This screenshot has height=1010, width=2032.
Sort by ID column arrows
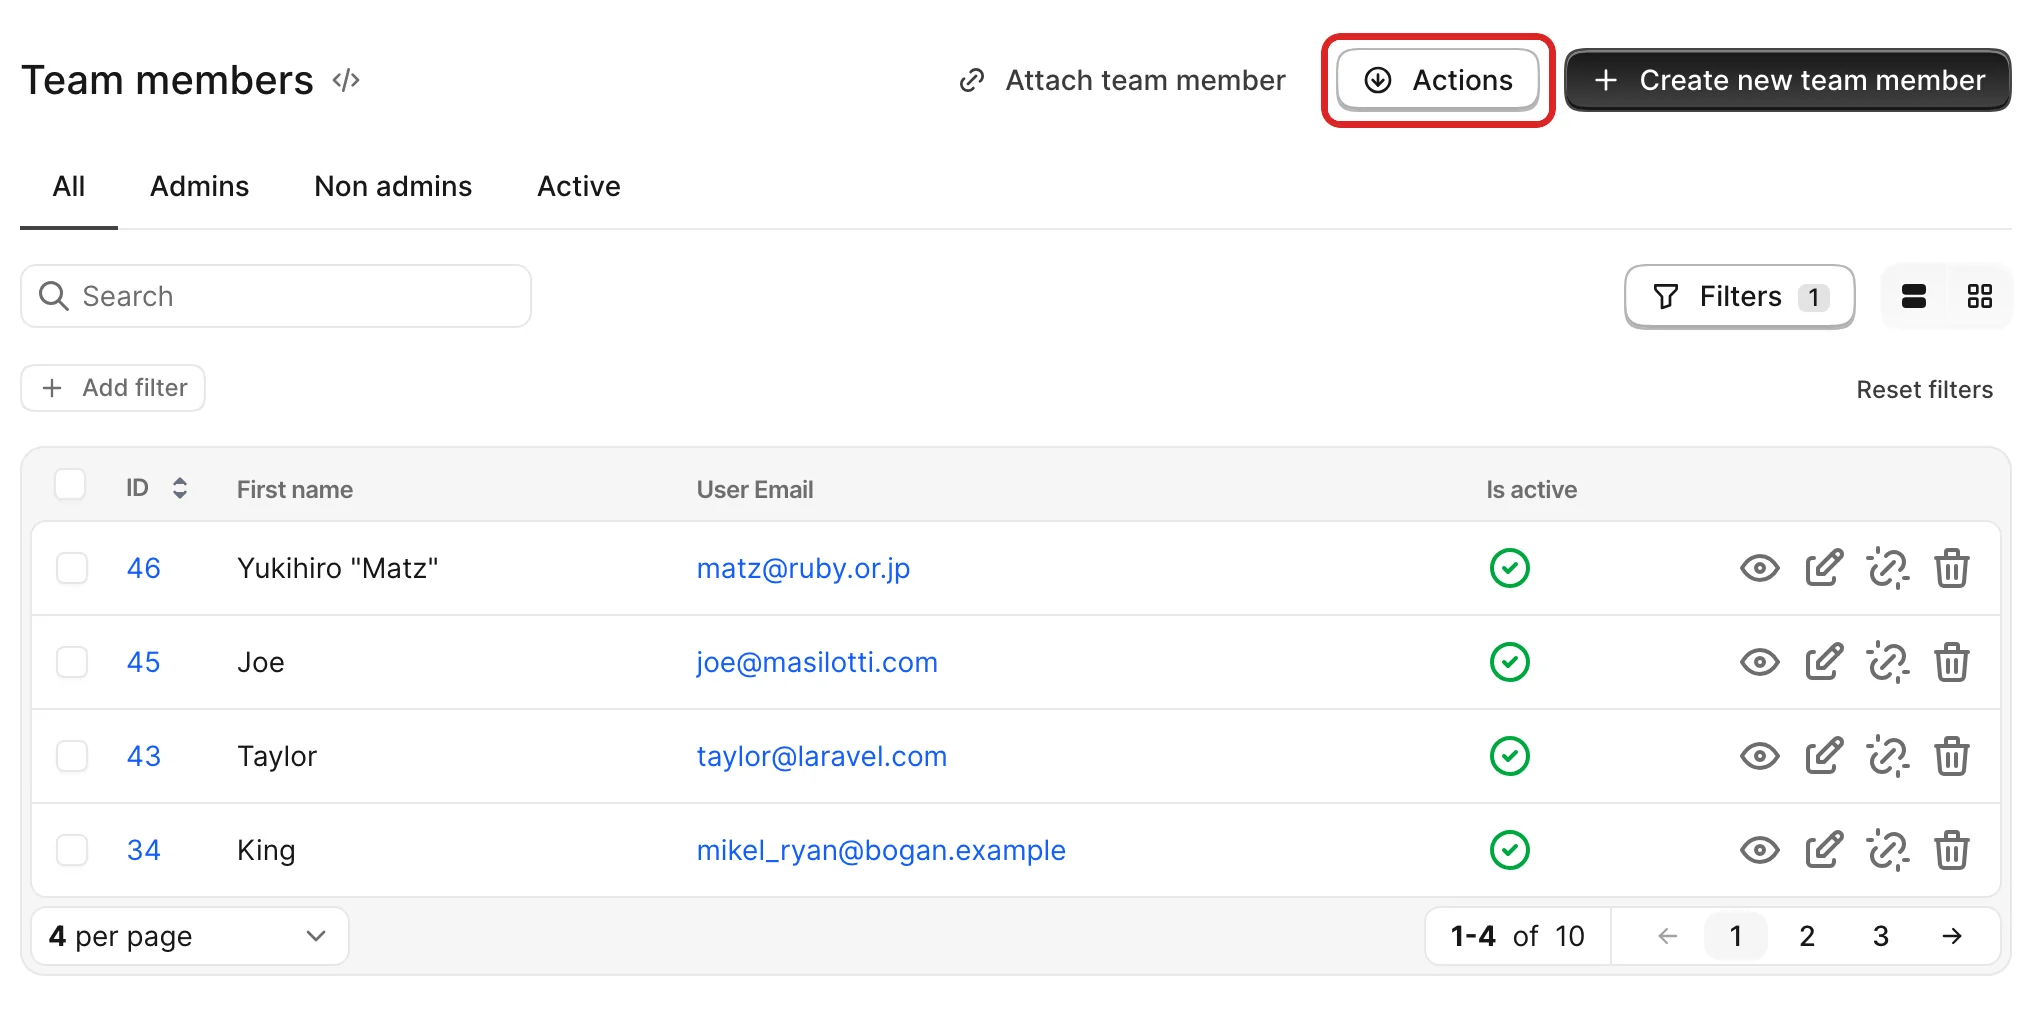(180, 488)
